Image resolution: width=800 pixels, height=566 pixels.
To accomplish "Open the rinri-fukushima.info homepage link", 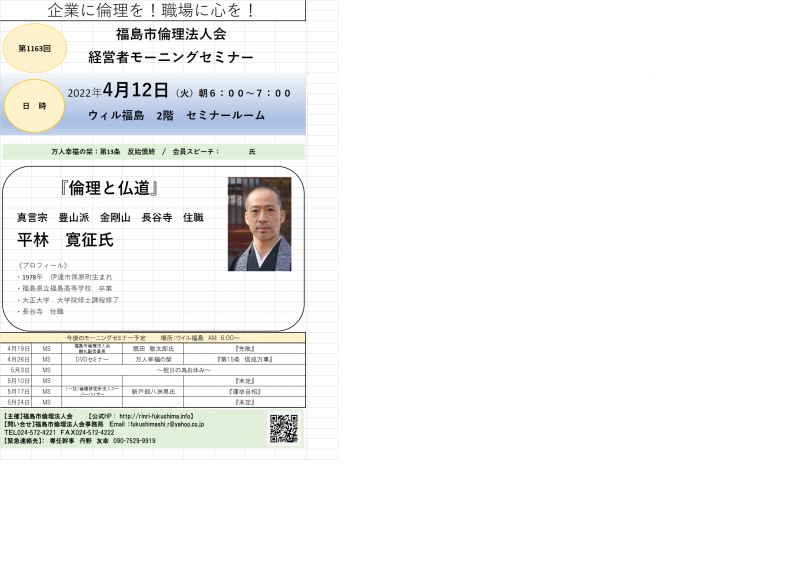I will [156, 416].
